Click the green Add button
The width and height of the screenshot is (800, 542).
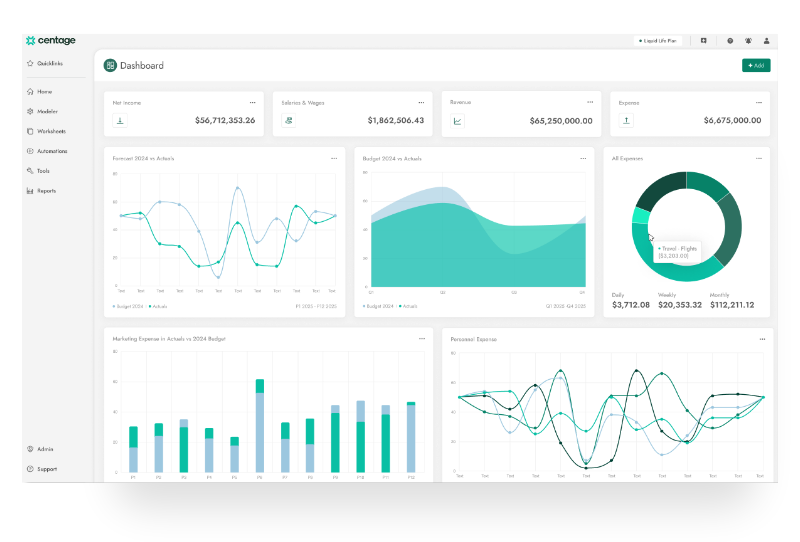pos(756,65)
